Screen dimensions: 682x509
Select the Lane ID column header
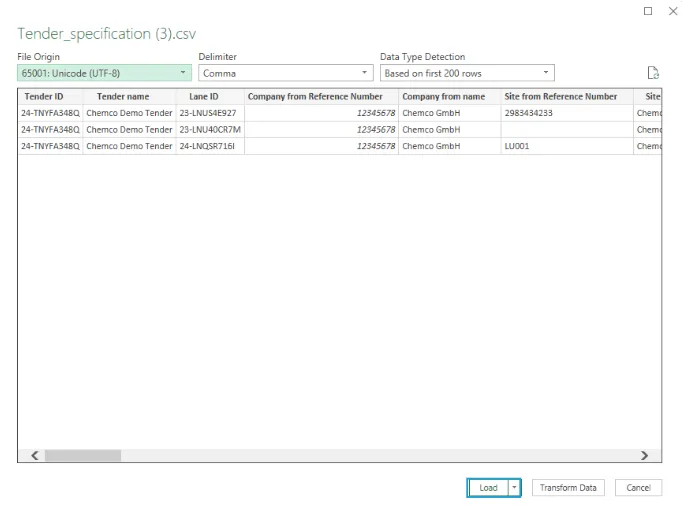210,97
